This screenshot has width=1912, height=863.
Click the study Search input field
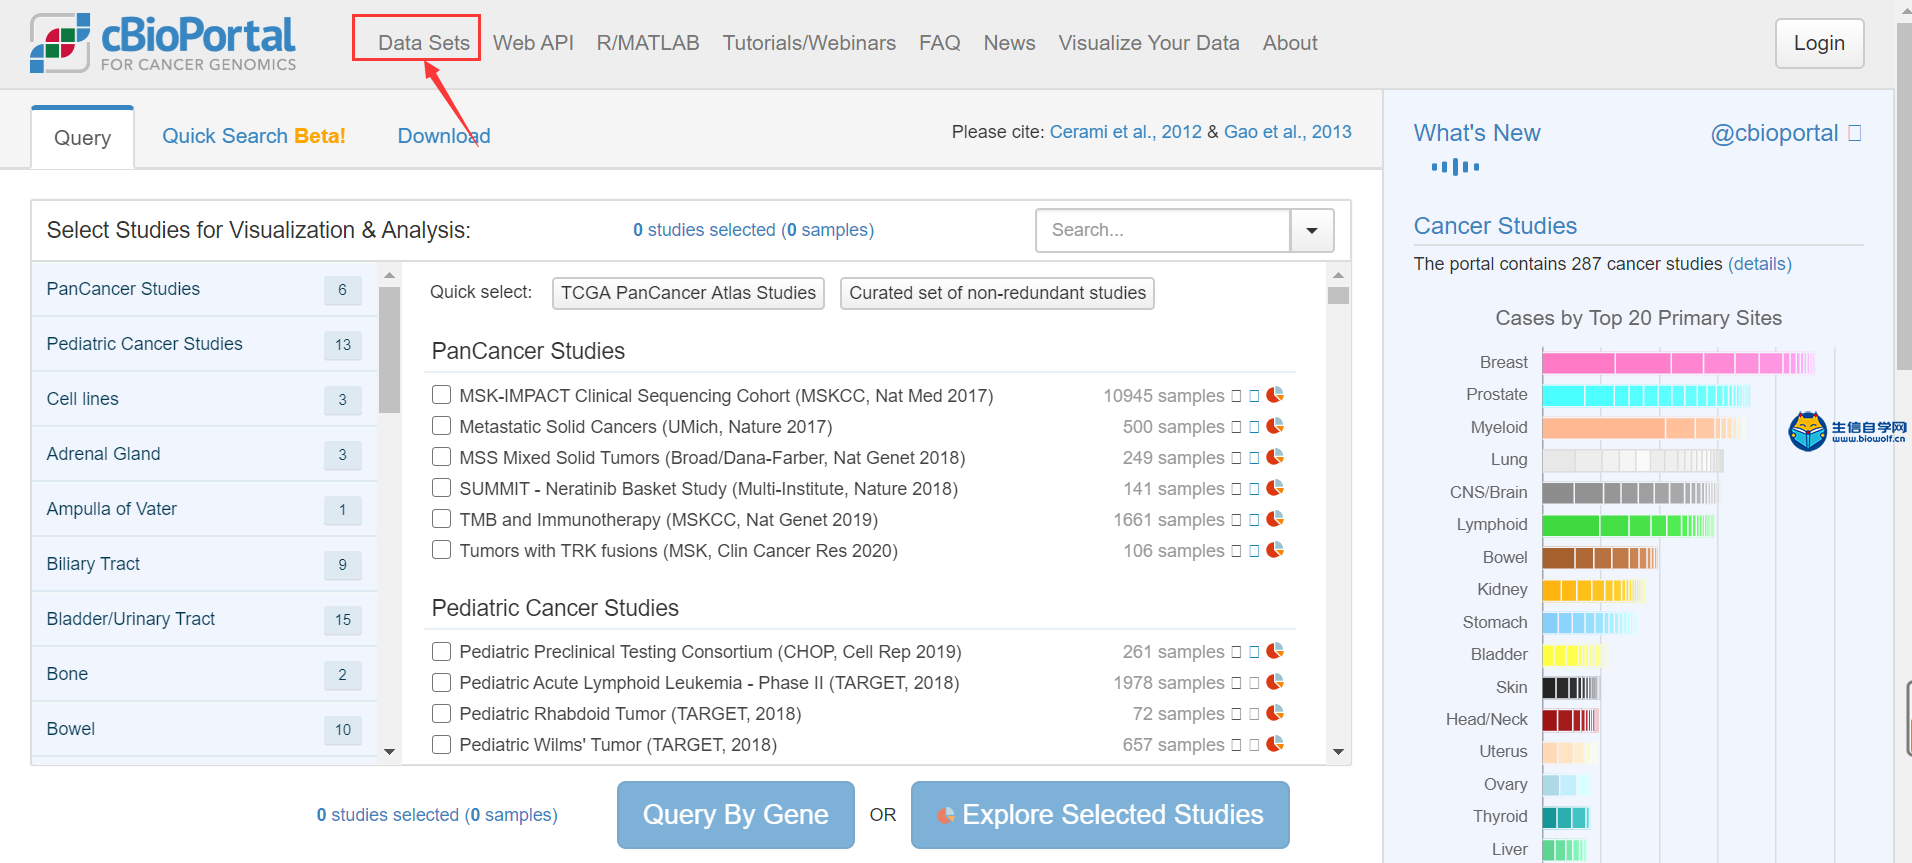pyautogui.click(x=1163, y=231)
